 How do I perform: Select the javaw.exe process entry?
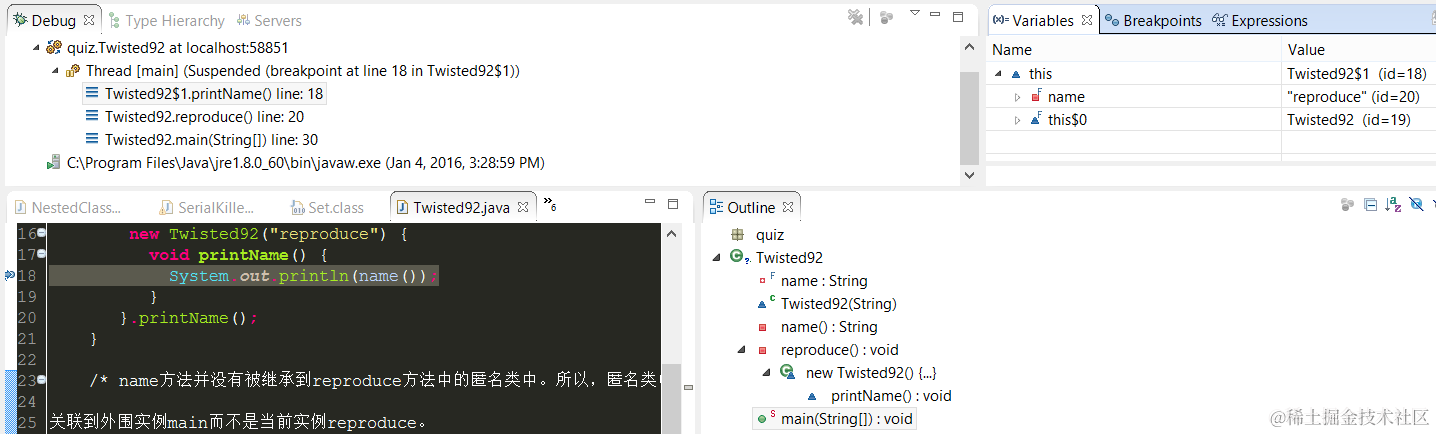tap(295, 162)
